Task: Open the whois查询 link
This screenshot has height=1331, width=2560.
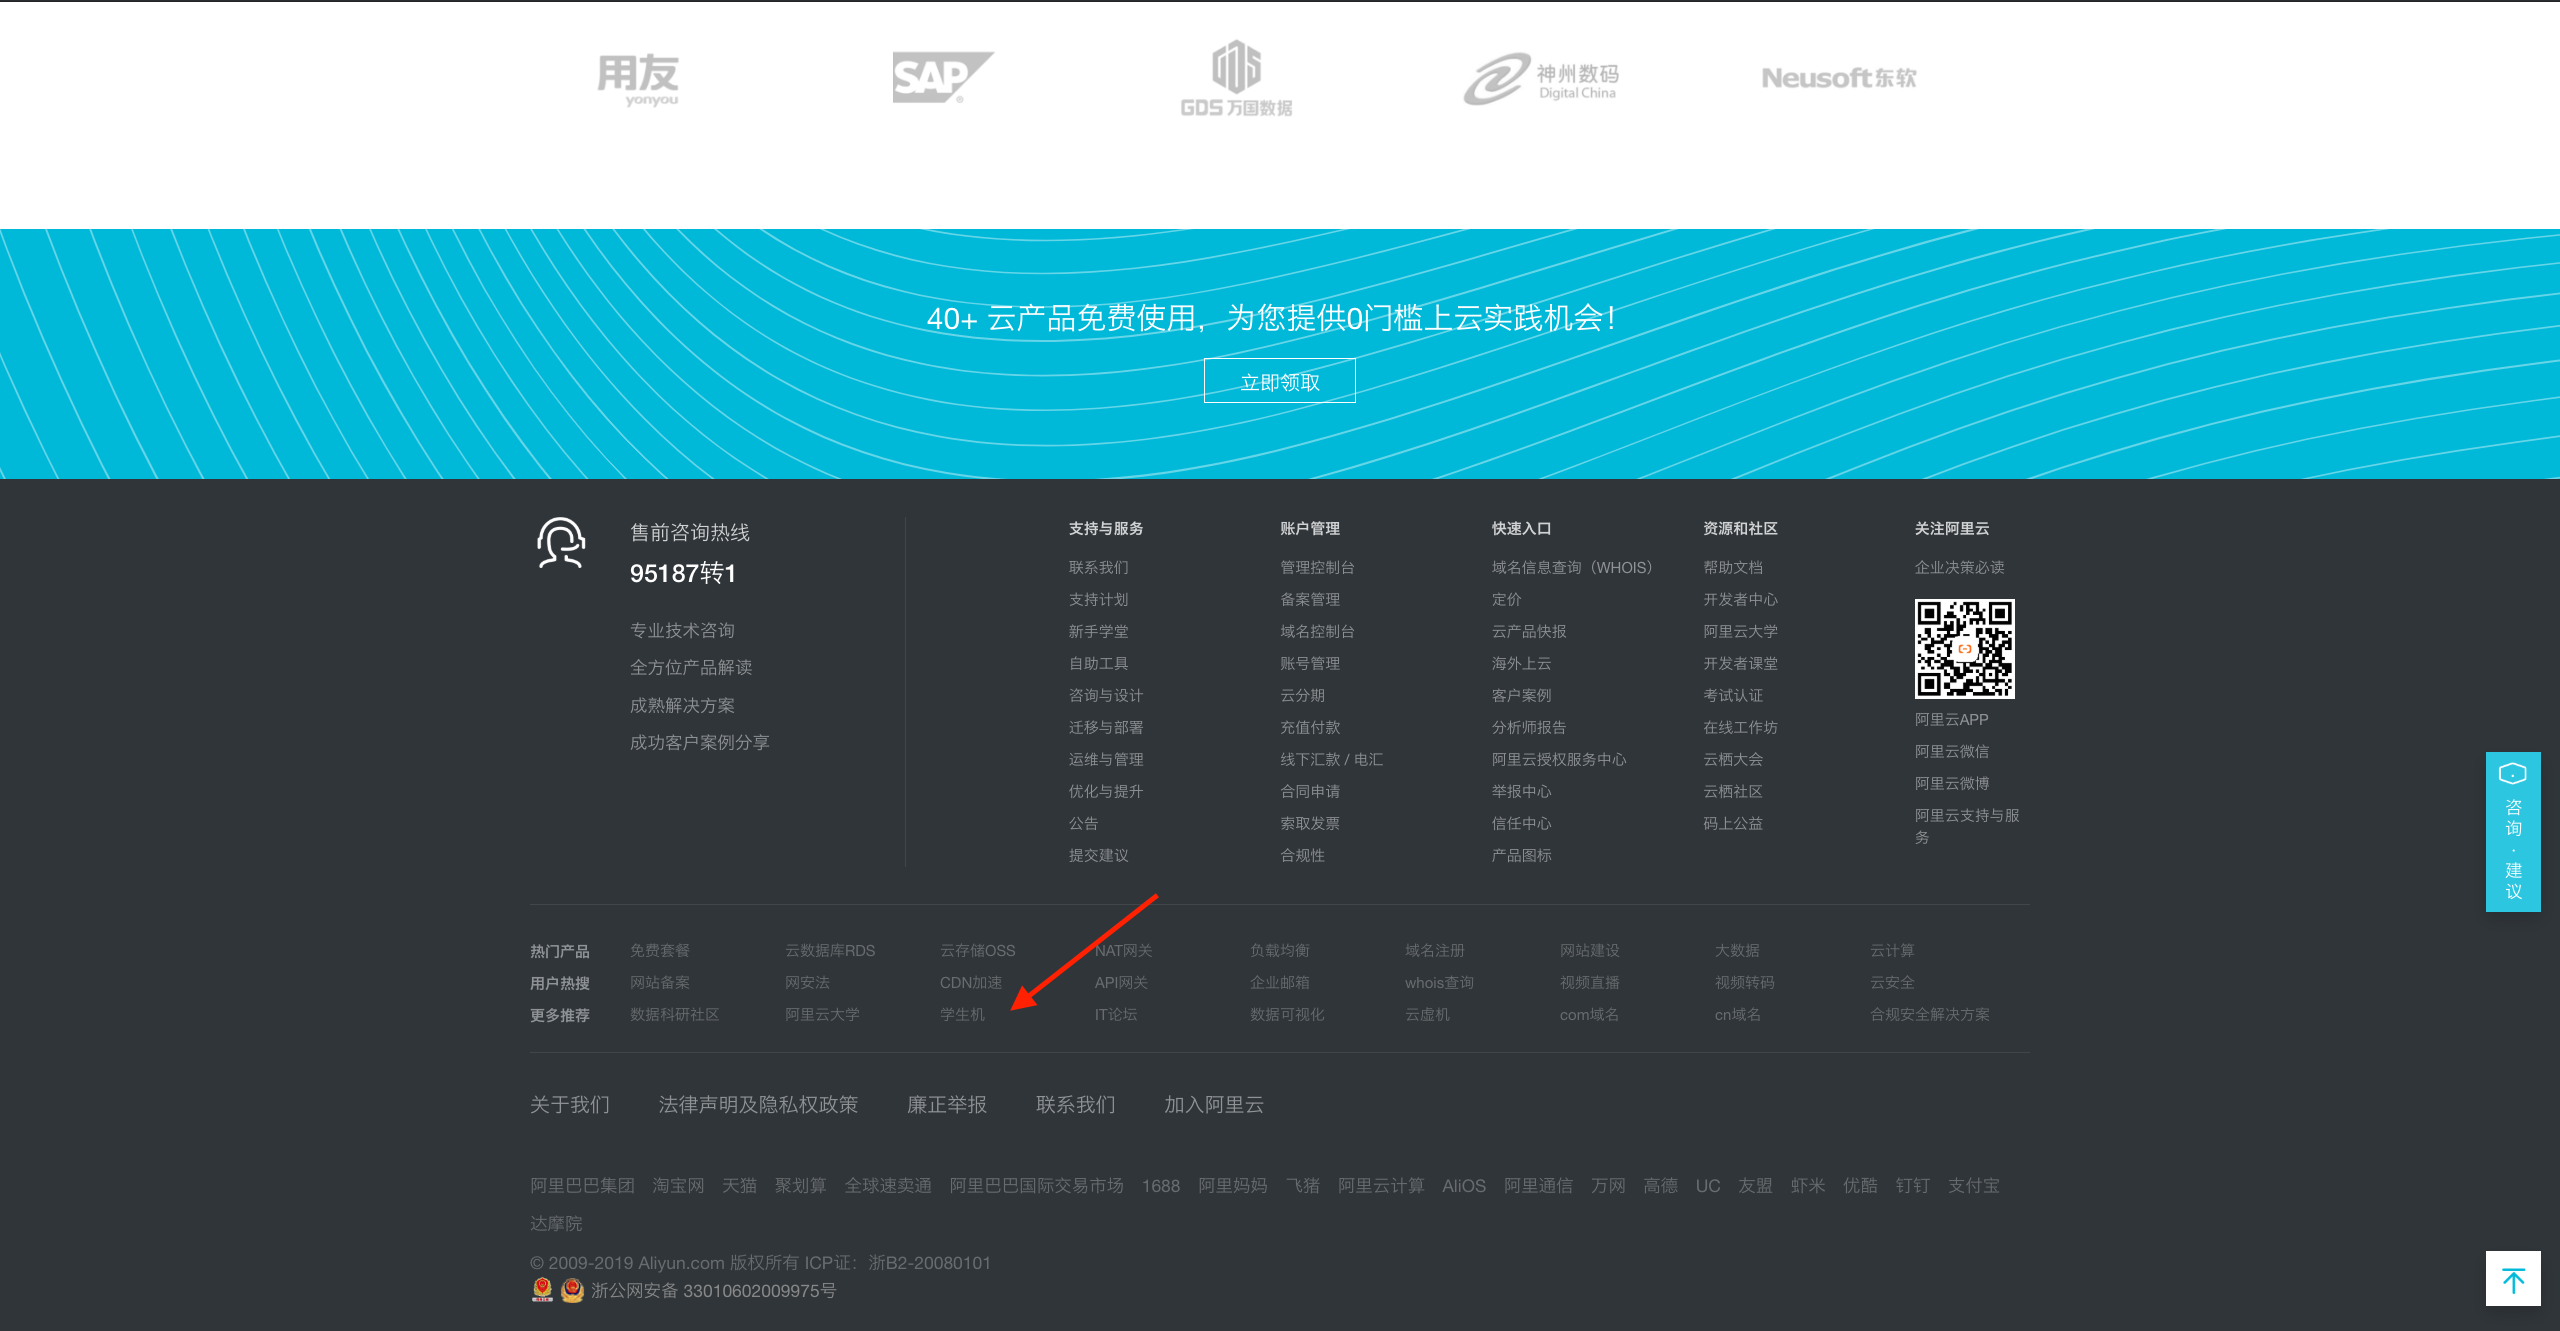Action: click(1439, 983)
